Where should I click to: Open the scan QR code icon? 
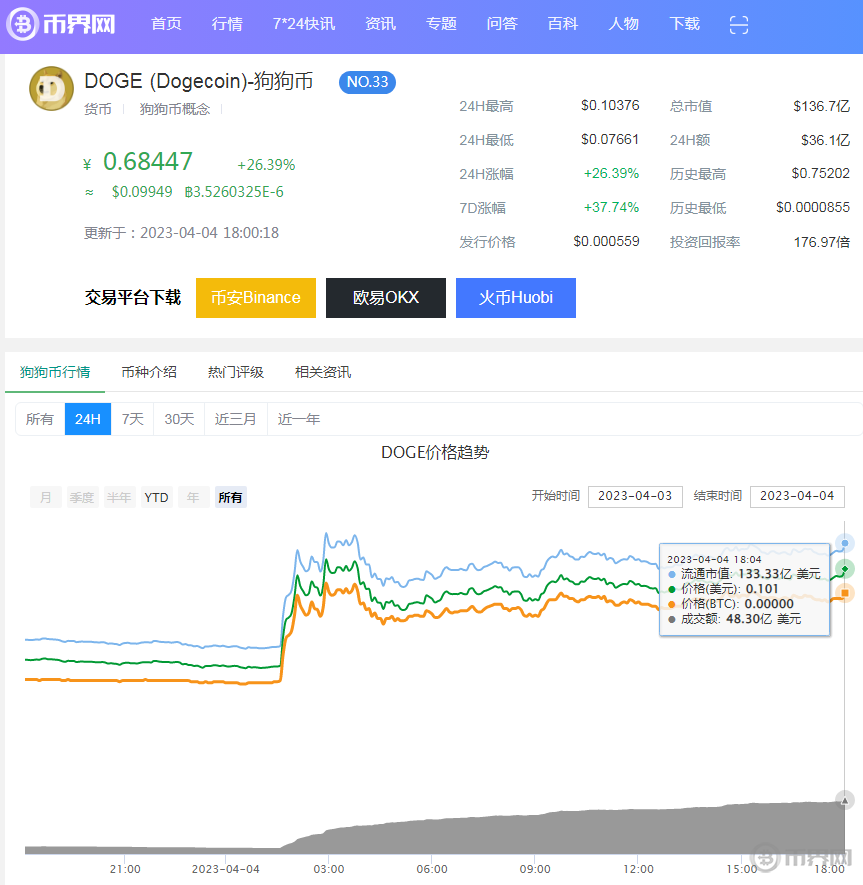739,24
